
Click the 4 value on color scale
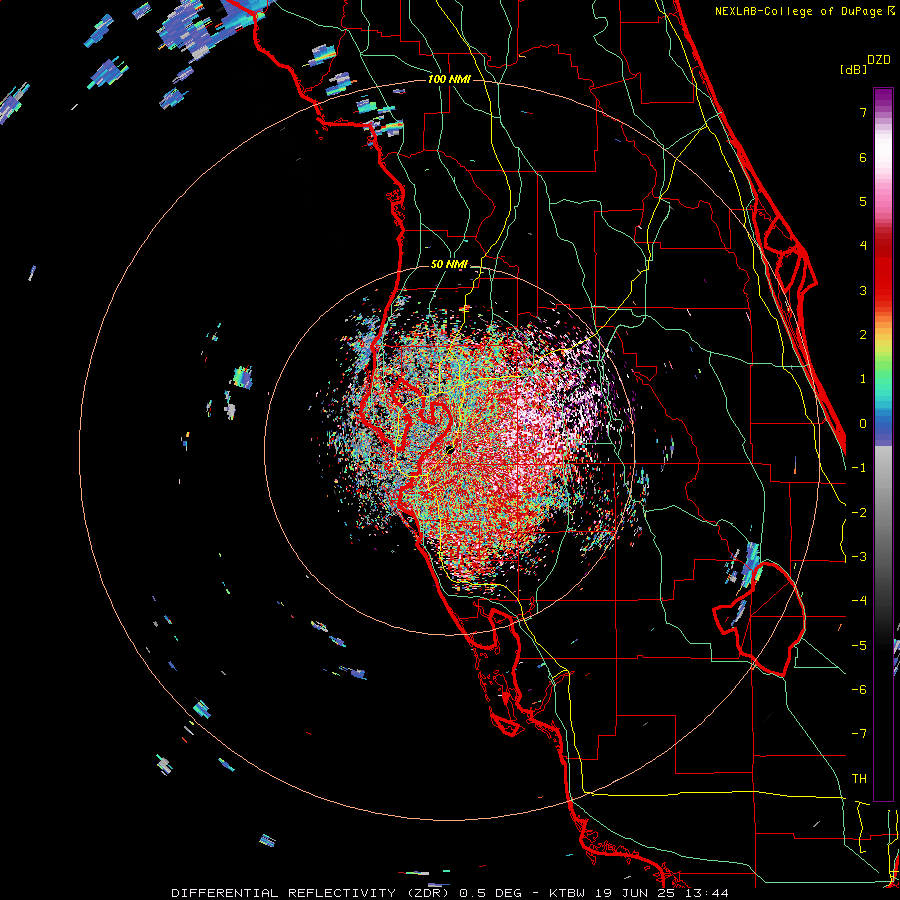point(863,246)
